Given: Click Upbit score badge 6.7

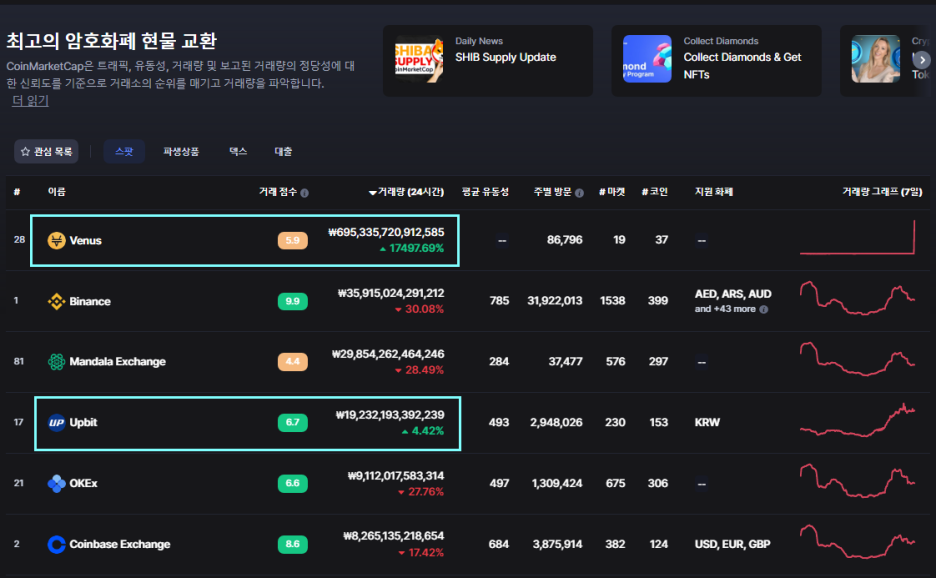Looking at the screenshot, I should tap(292, 423).
